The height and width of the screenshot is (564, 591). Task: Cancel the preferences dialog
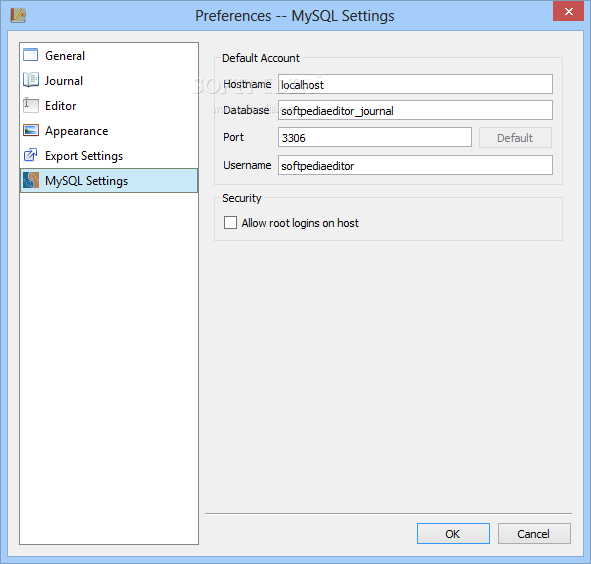(x=534, y=533)
